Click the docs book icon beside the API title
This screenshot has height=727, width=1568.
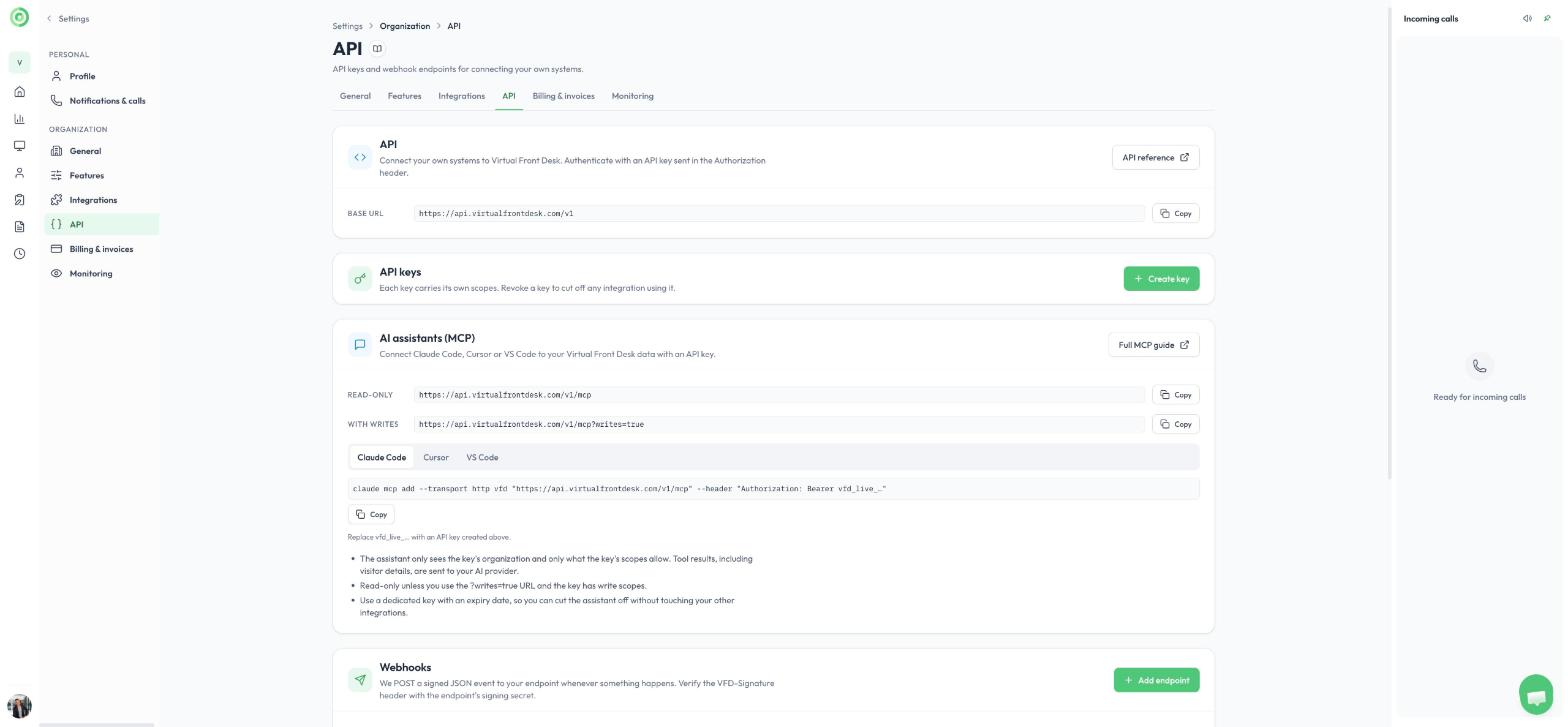(x=377, y=48)
